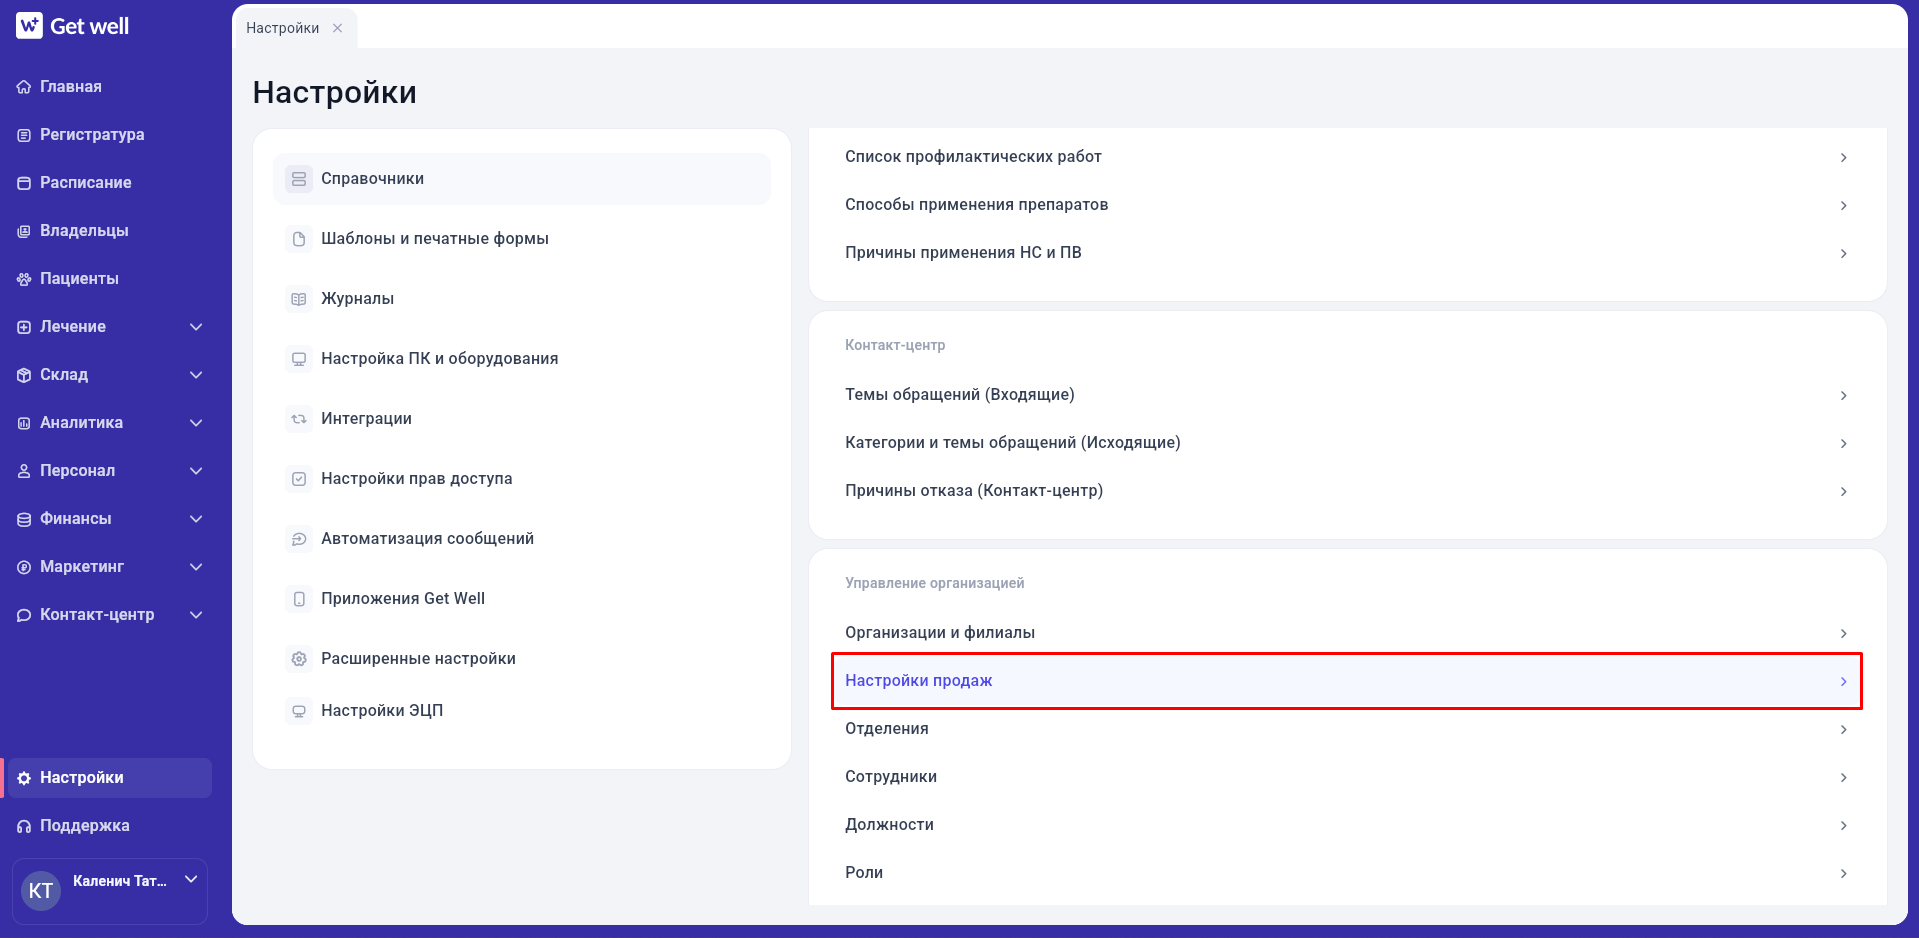Expand the Склад menu chevron

[196, 375]
